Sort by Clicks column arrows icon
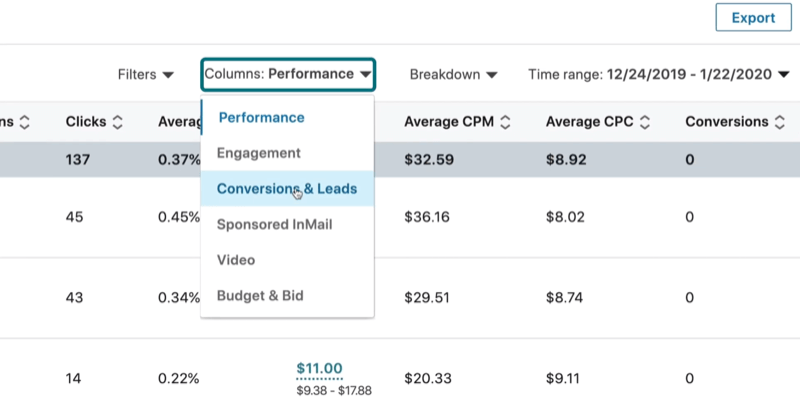Image resolution: width=800 pixels, height=405 pixels. point(118,122)
